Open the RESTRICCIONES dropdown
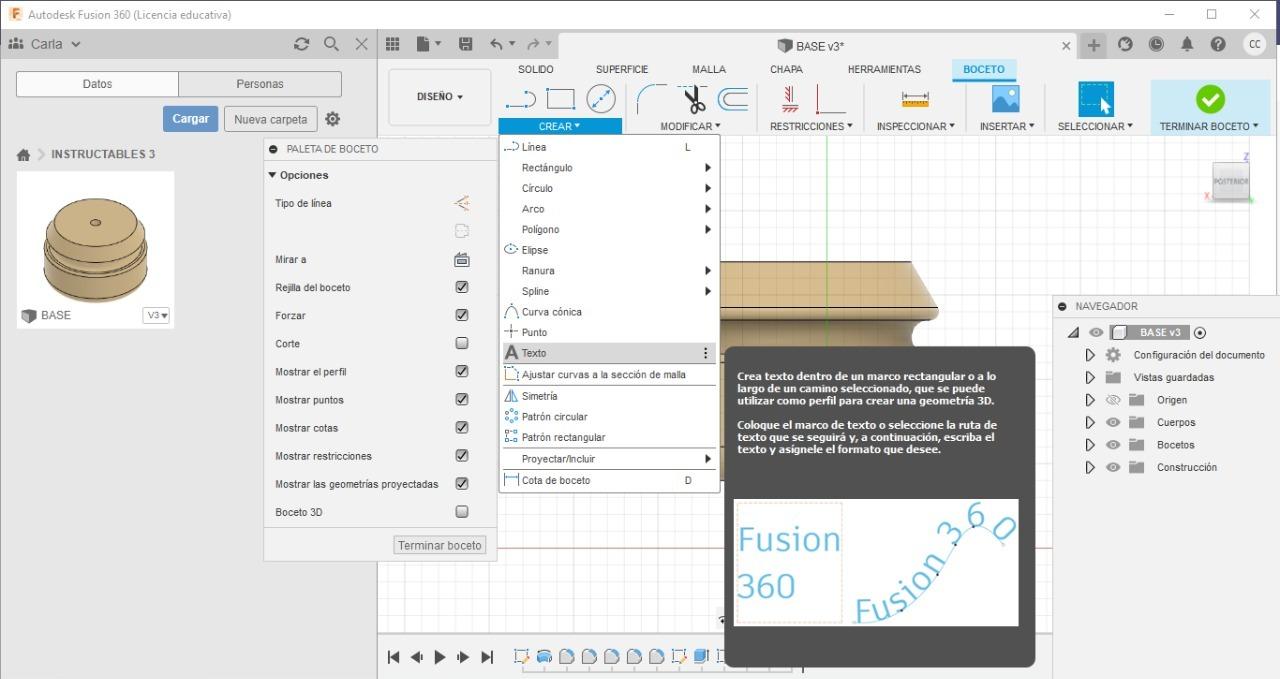The width and height of the screenshot is (1280, 679). (x=811, y=126)
